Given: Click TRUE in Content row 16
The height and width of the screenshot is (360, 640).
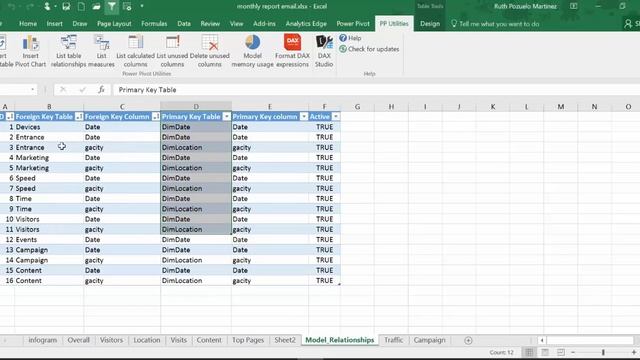Looking at the screenshot, I should (x=324, y=281).
